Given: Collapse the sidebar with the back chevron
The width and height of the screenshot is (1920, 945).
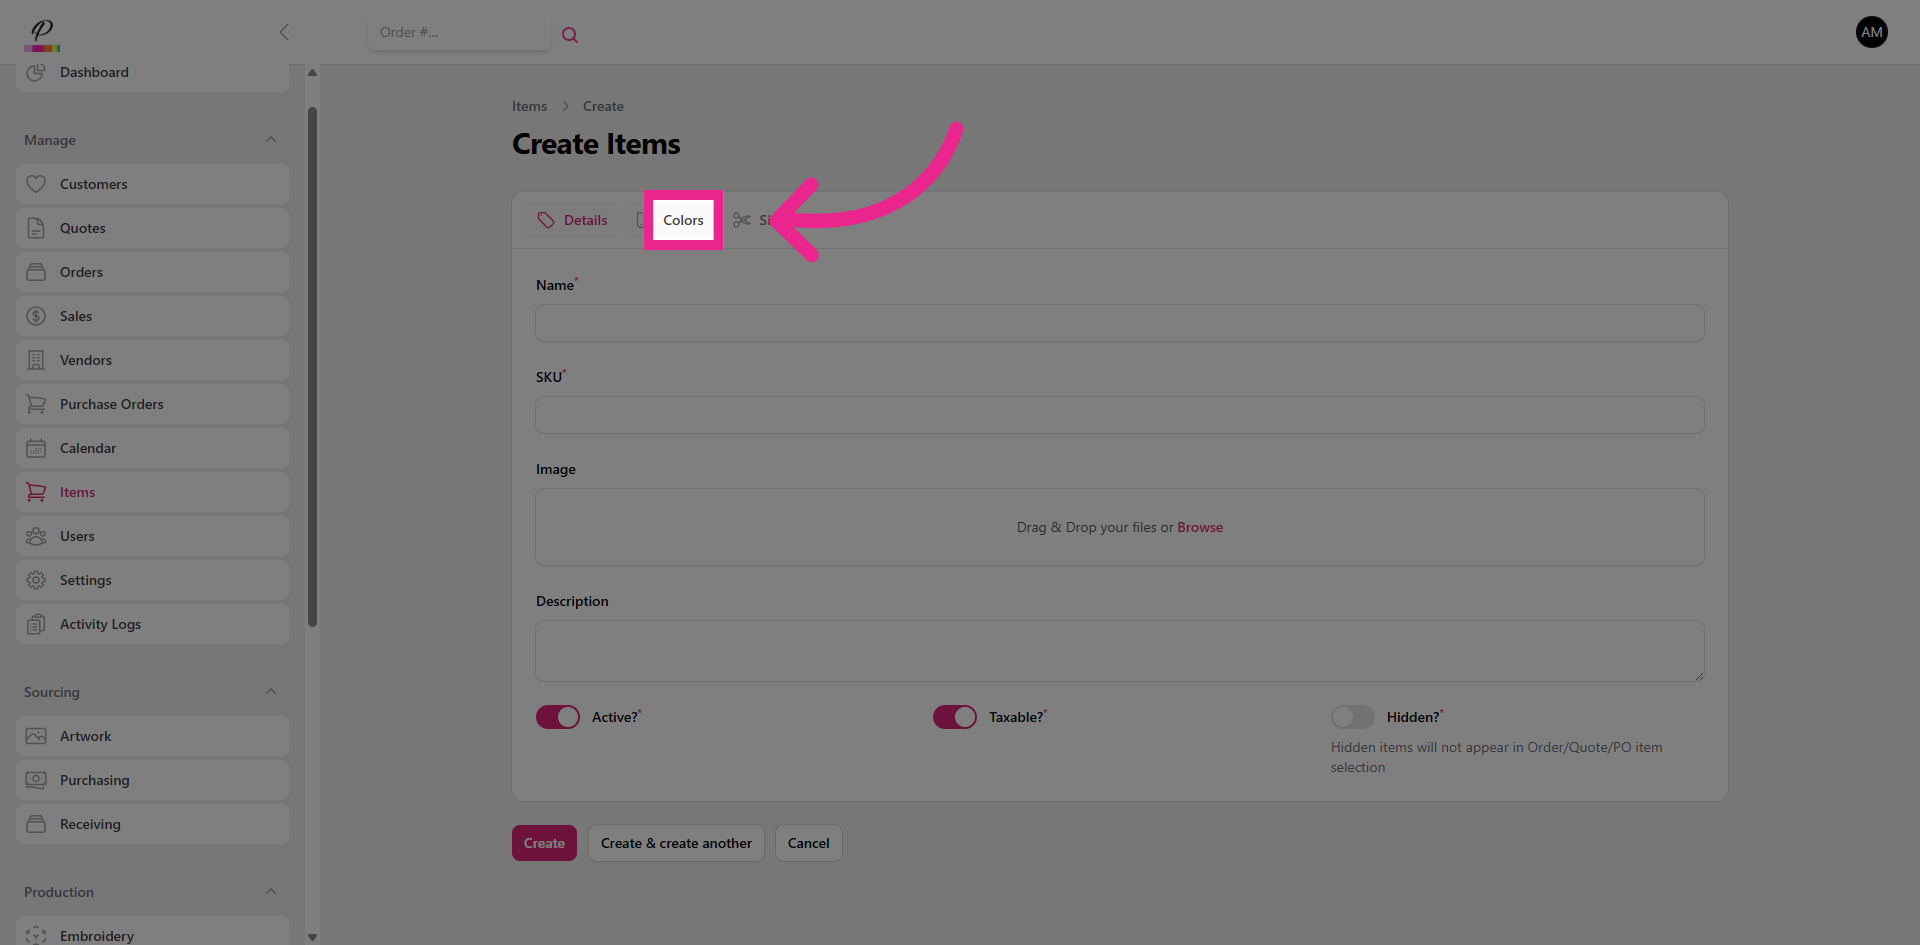Looking at the screenshot, I should coord(284,32).
